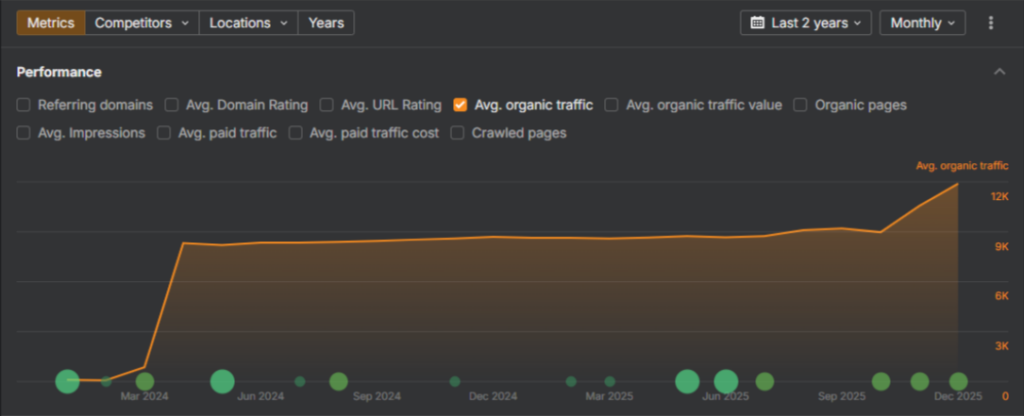Click the calendar icon beside Last 2 years
Viewport: 1024px width, 416px height.
757,22
